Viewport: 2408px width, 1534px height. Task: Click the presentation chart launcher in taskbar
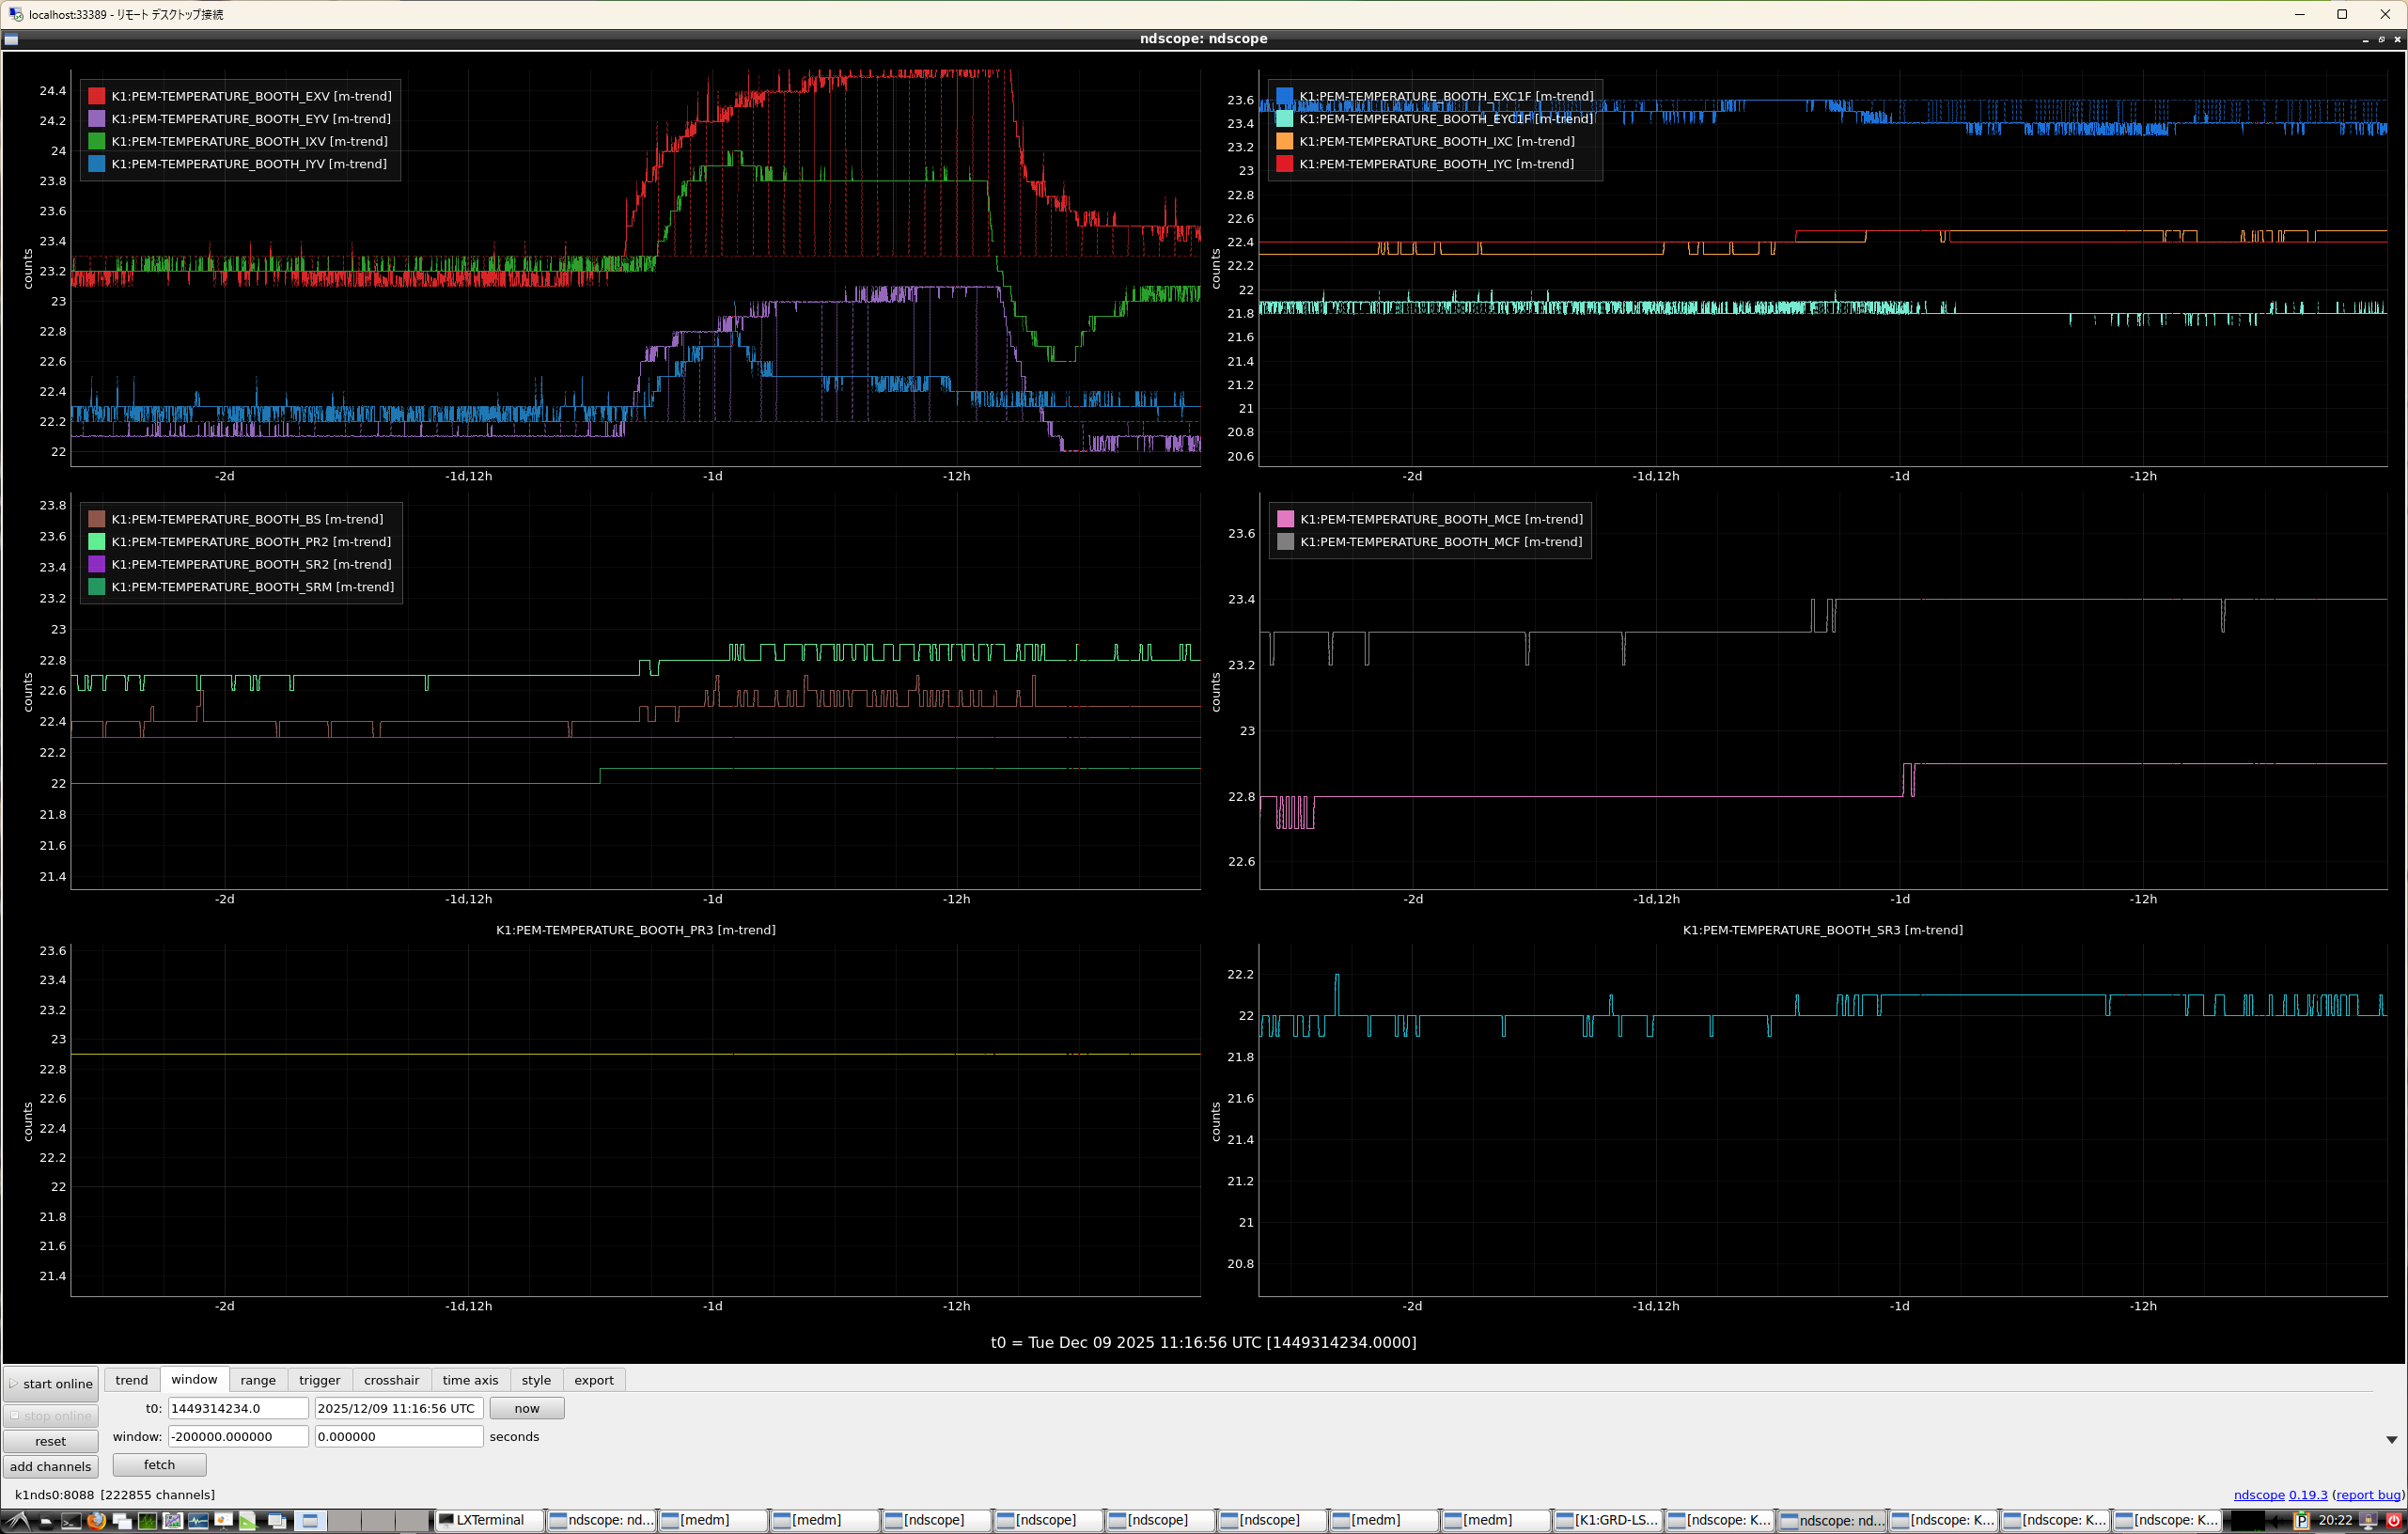(223, 1521)
